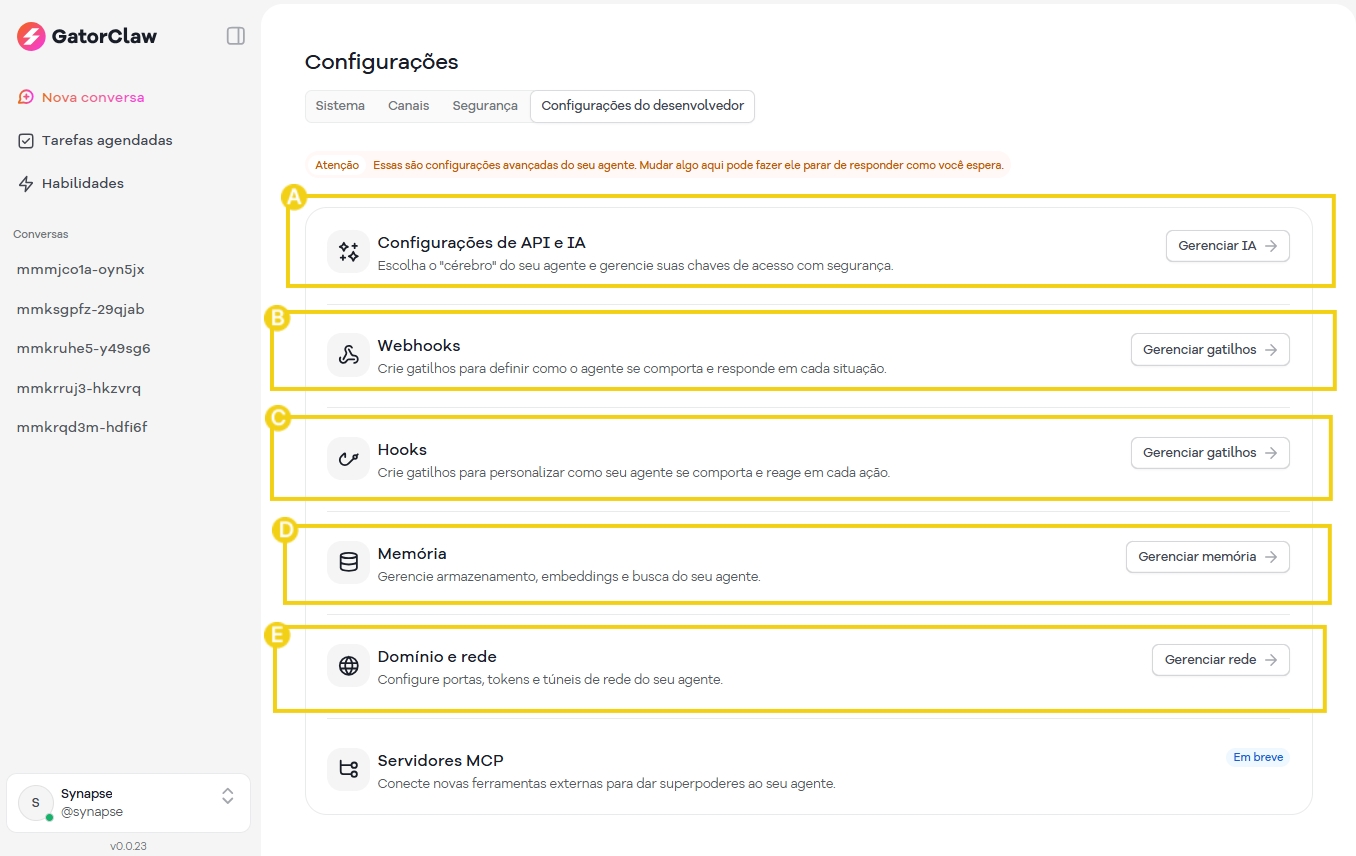Click the sparkles icon on Configurações de API e IA
The image size is (1356, 856).
point(347,251)
